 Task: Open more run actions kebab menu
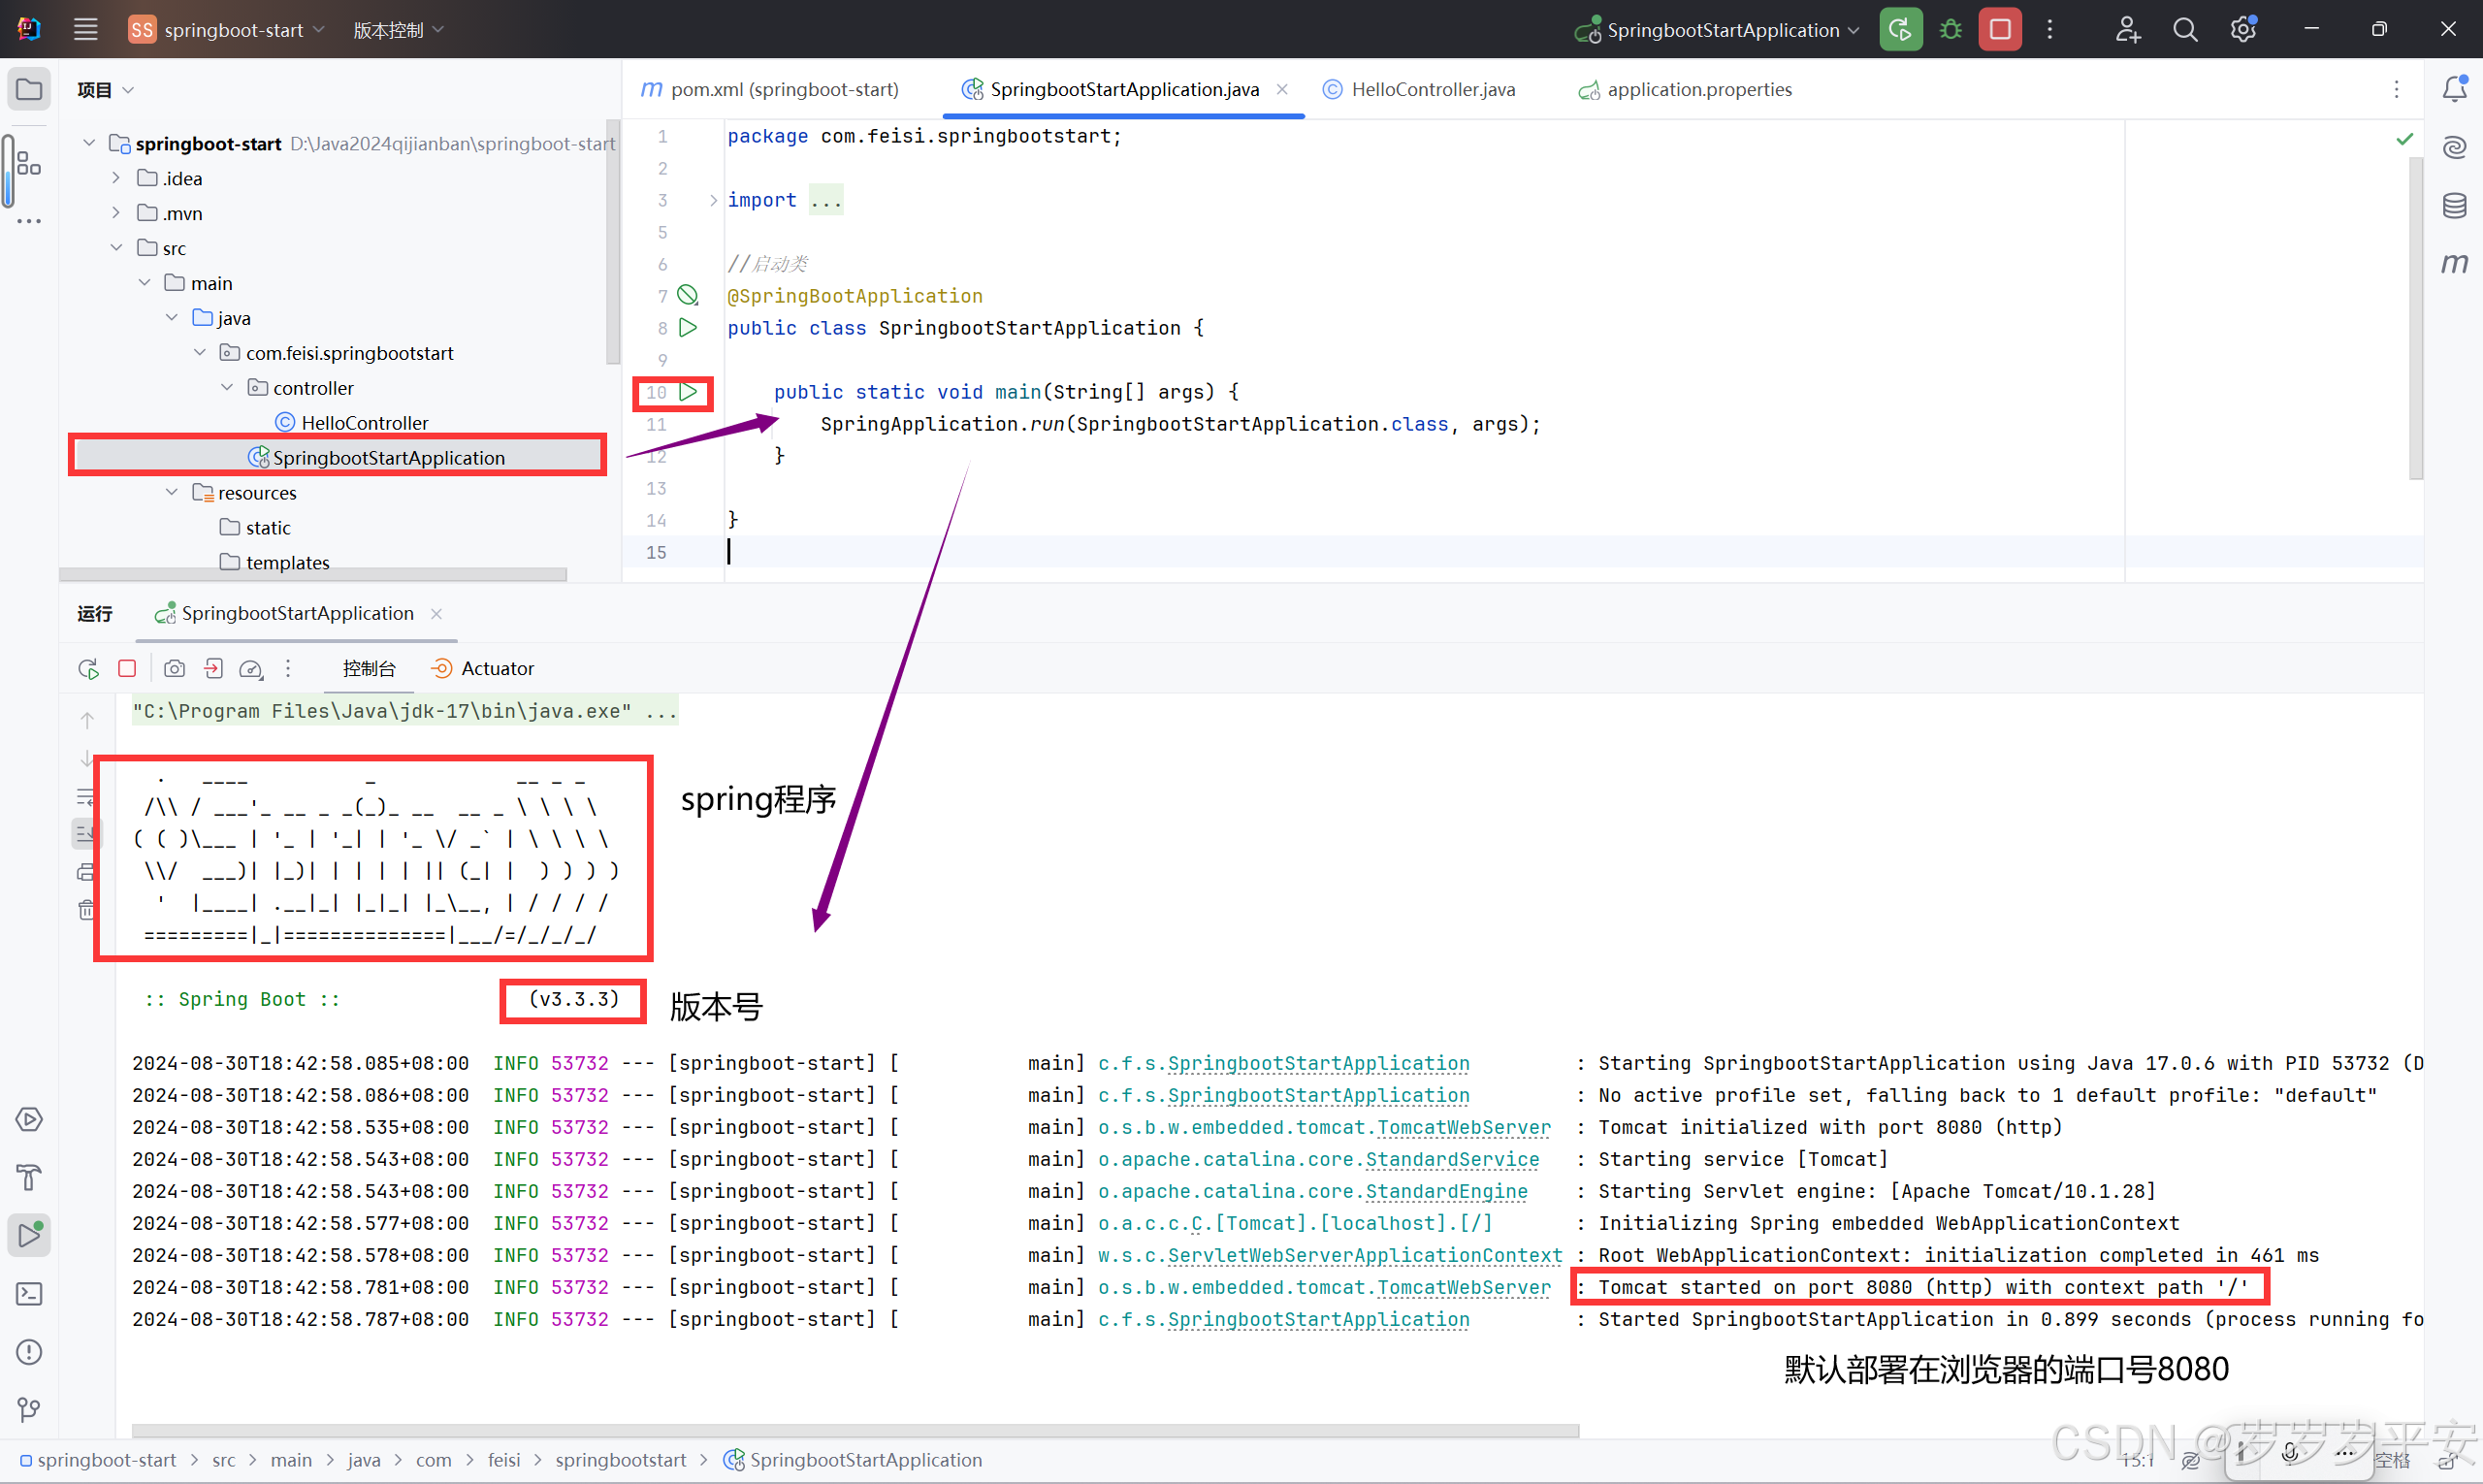click(2049, 29)
